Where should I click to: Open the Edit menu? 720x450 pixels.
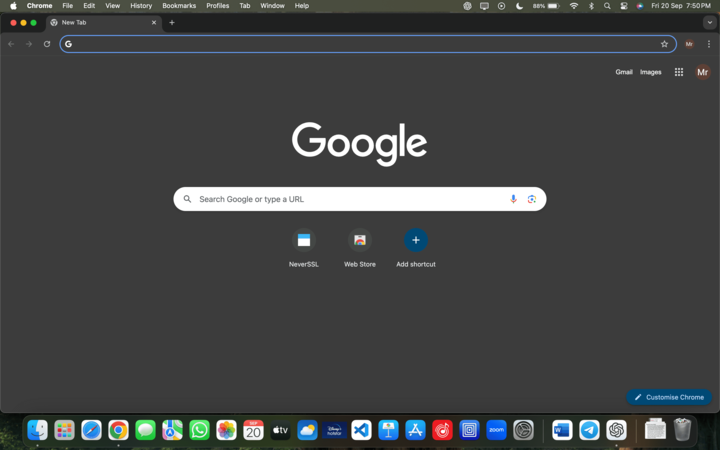[89, 6]
